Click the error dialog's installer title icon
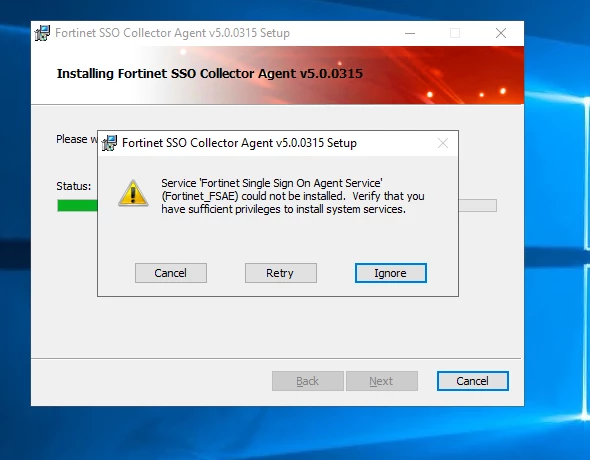 tap(109, 143)
